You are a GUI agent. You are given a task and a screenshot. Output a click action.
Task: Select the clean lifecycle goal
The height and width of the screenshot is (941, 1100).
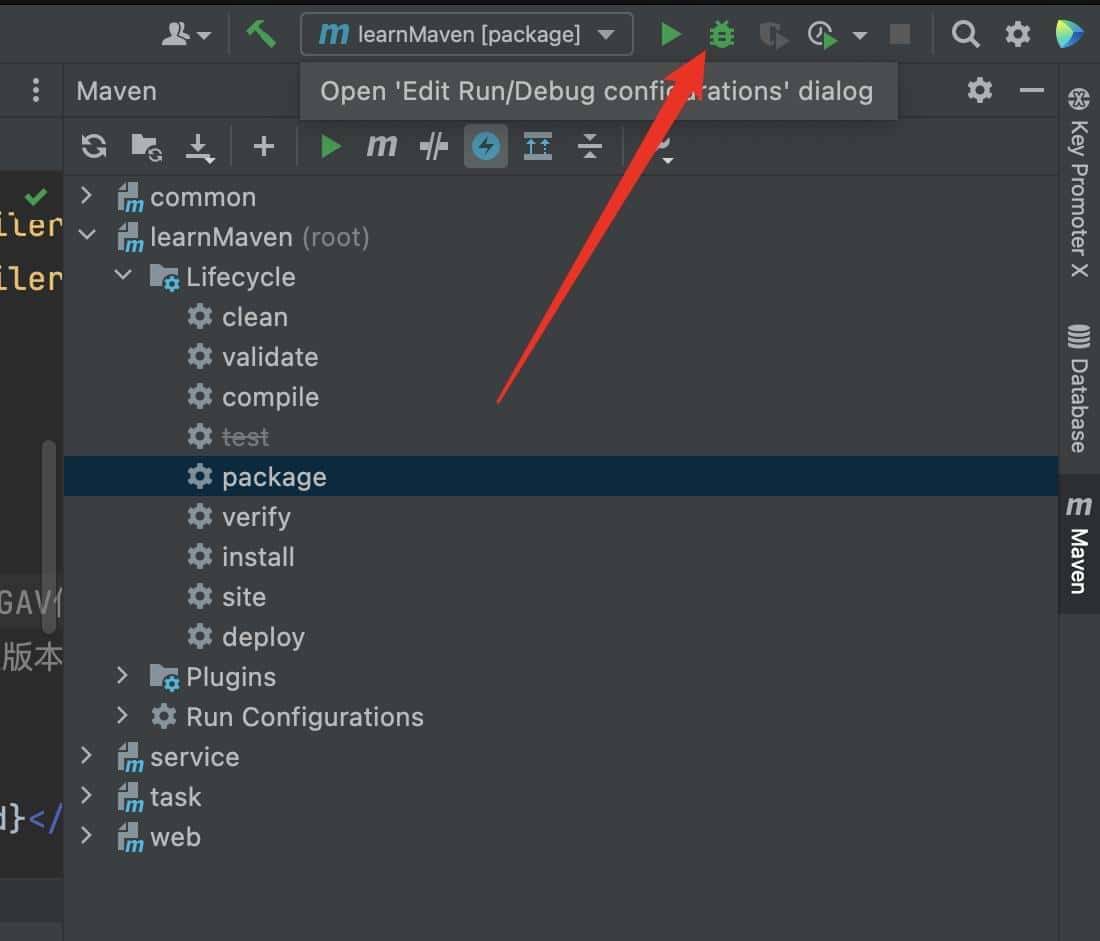254,317
